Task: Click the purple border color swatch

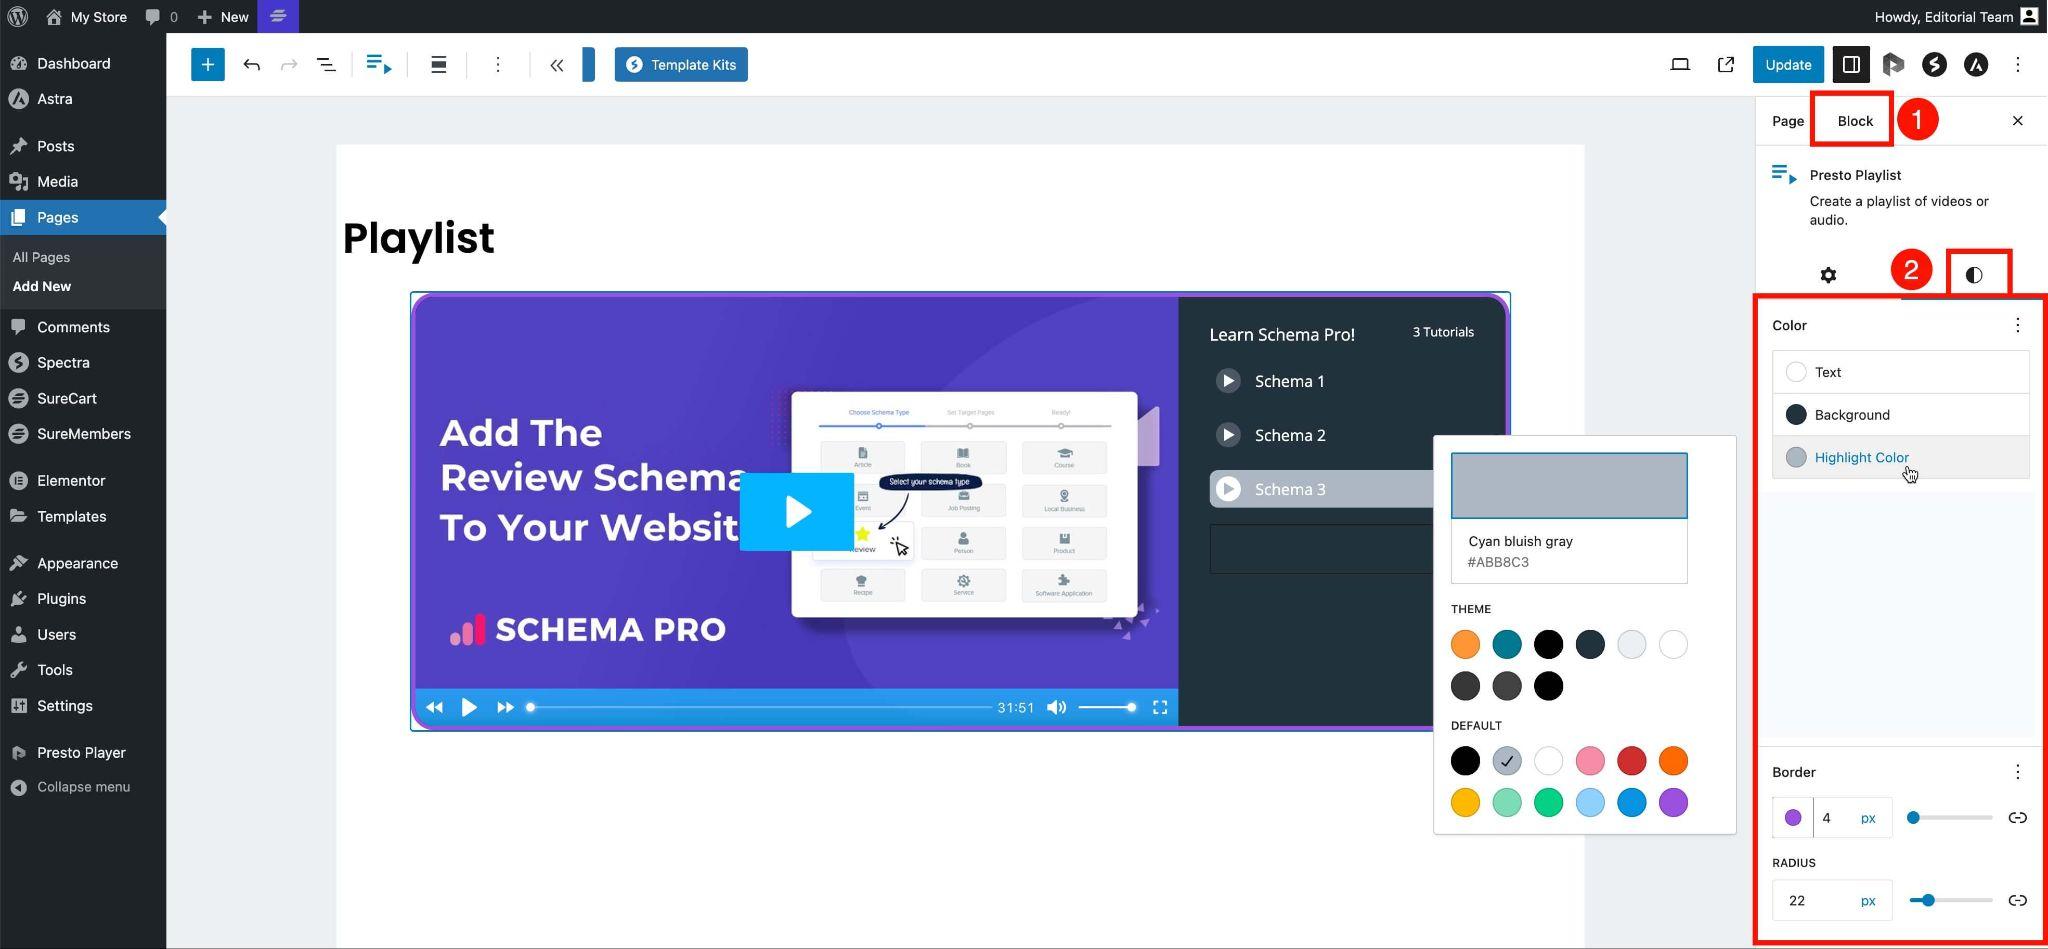Action: 1793,818
